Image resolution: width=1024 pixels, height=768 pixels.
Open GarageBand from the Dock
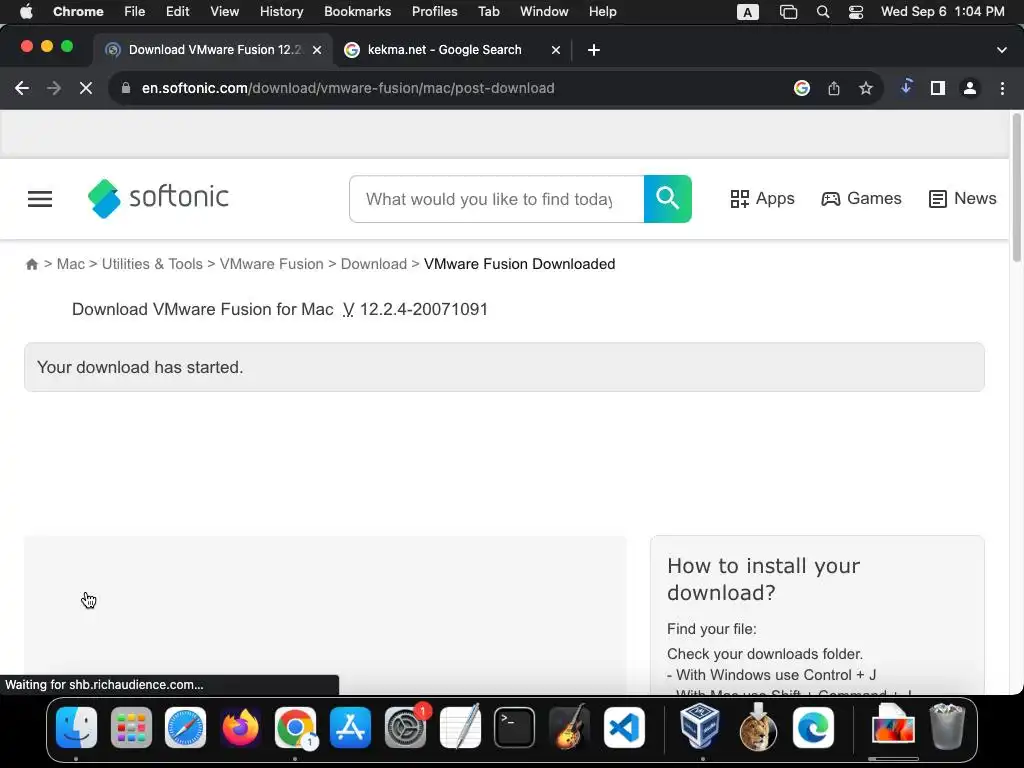pyautogui.click(x=569, y=728)
